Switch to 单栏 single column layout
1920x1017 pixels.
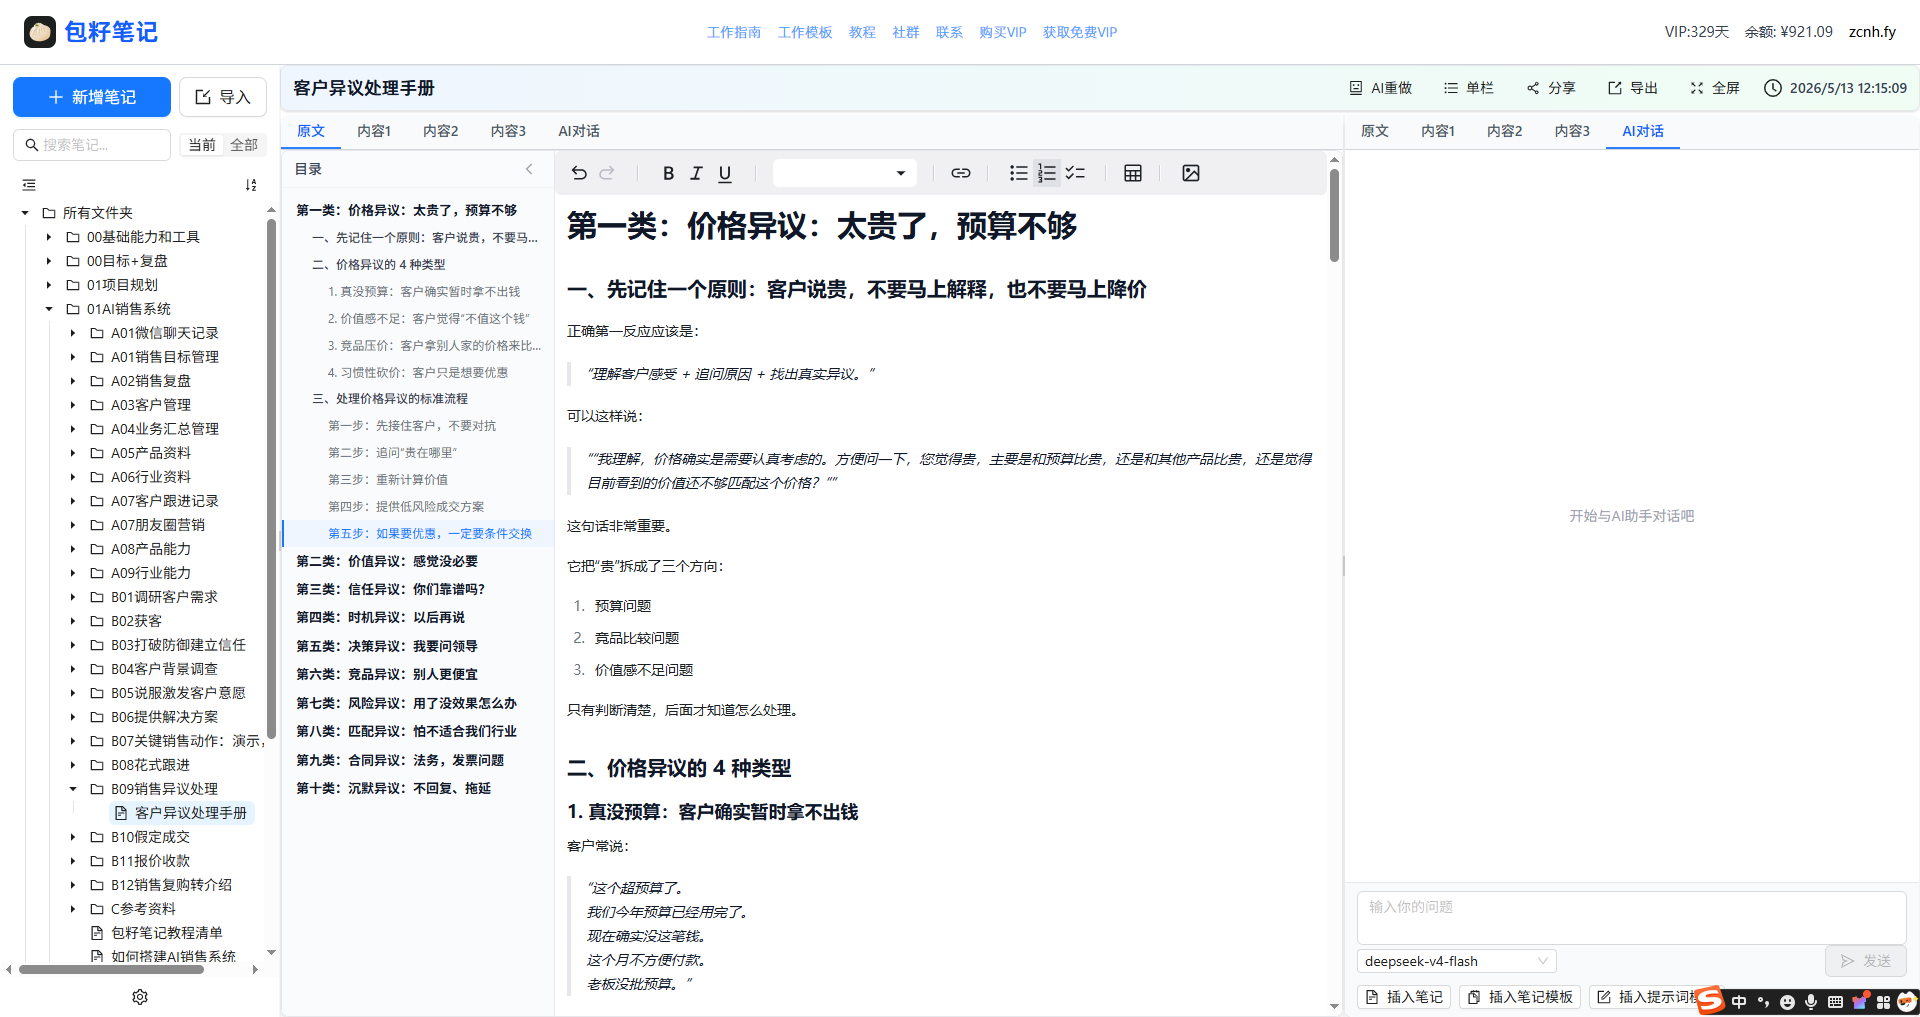pos(1468,88)
